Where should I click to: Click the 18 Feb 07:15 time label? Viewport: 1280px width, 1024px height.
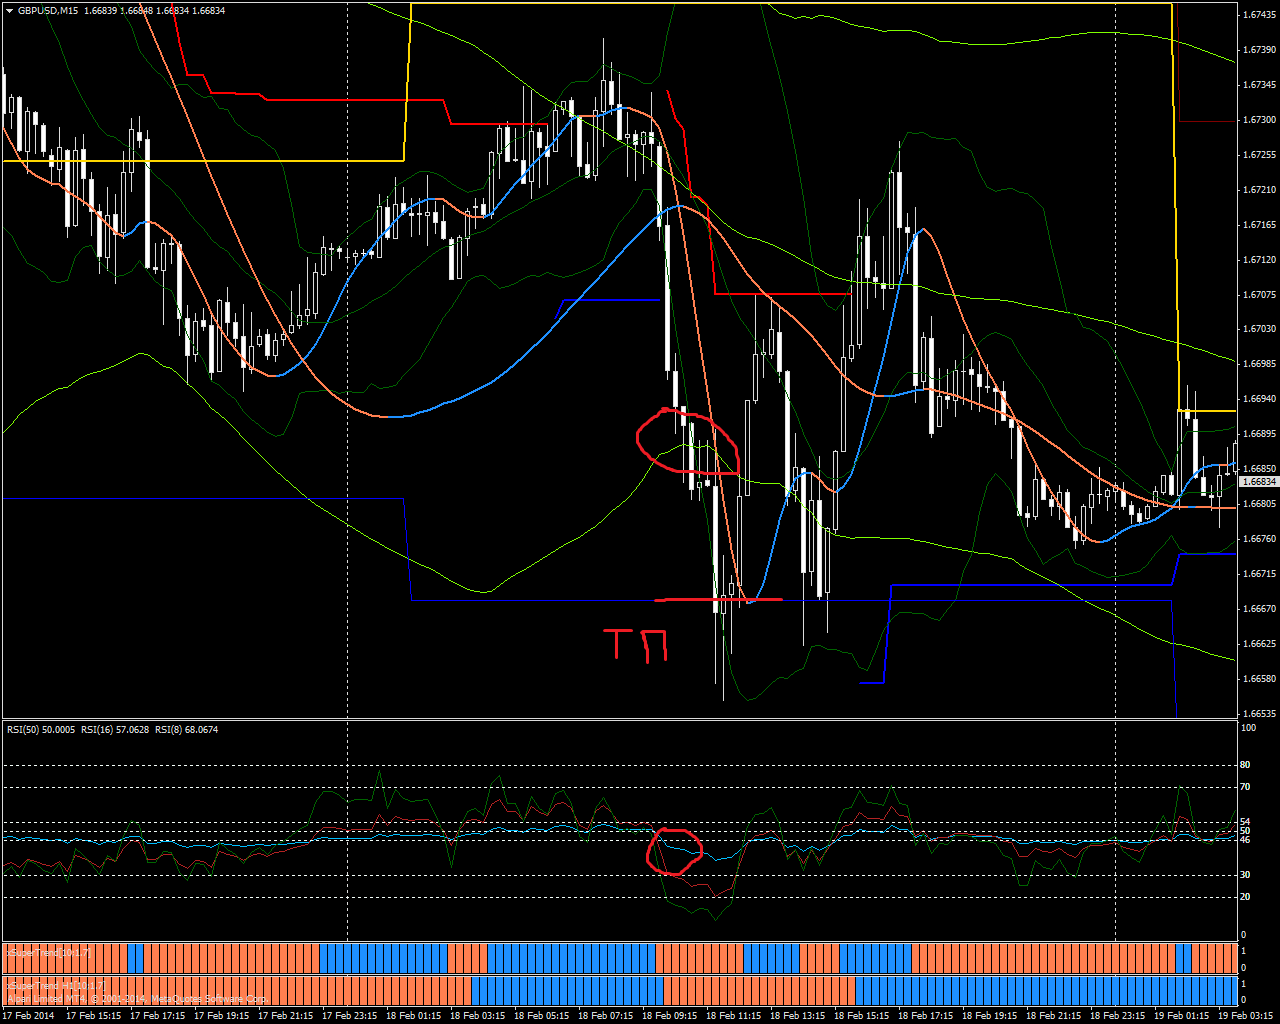[605, 1015]
